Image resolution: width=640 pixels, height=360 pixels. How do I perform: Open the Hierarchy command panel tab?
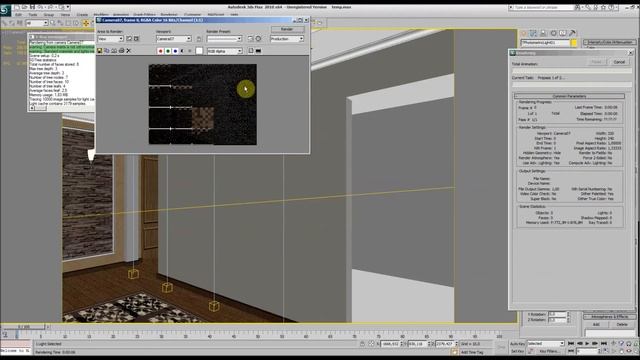pyautogui.click(x=543, y=33)
